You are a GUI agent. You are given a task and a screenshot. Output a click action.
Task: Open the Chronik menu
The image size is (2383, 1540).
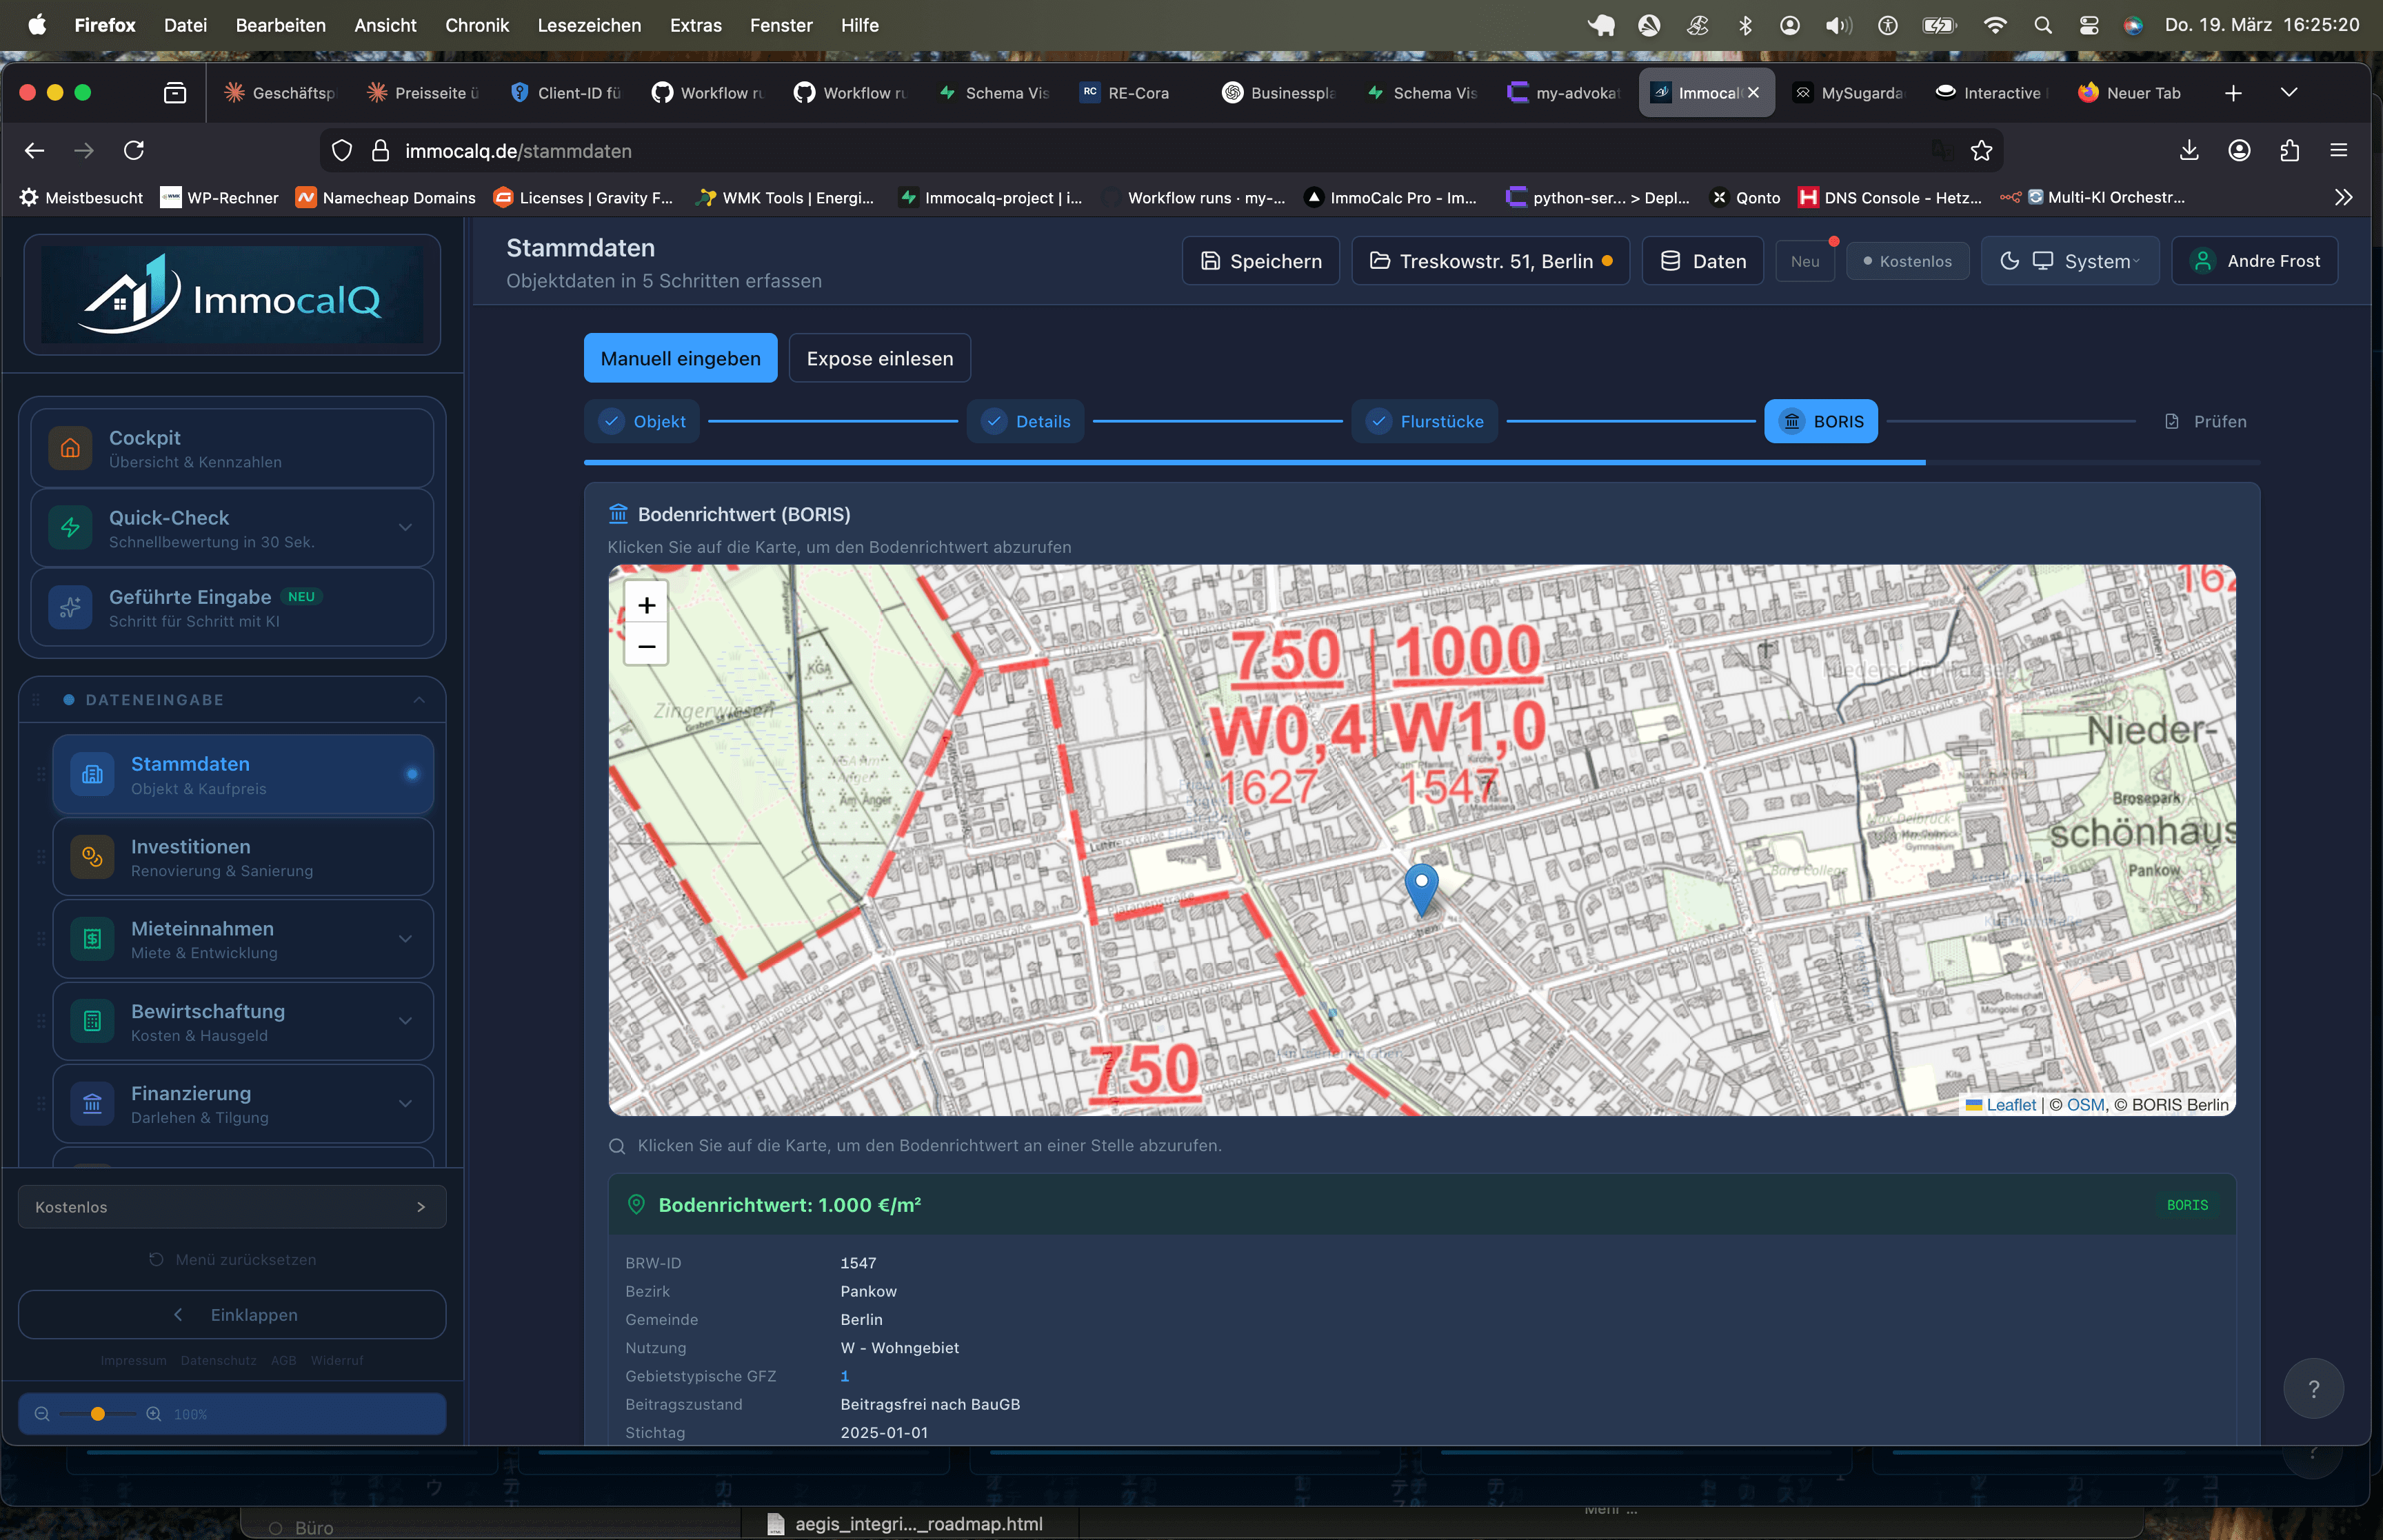[x=477, y=25]
